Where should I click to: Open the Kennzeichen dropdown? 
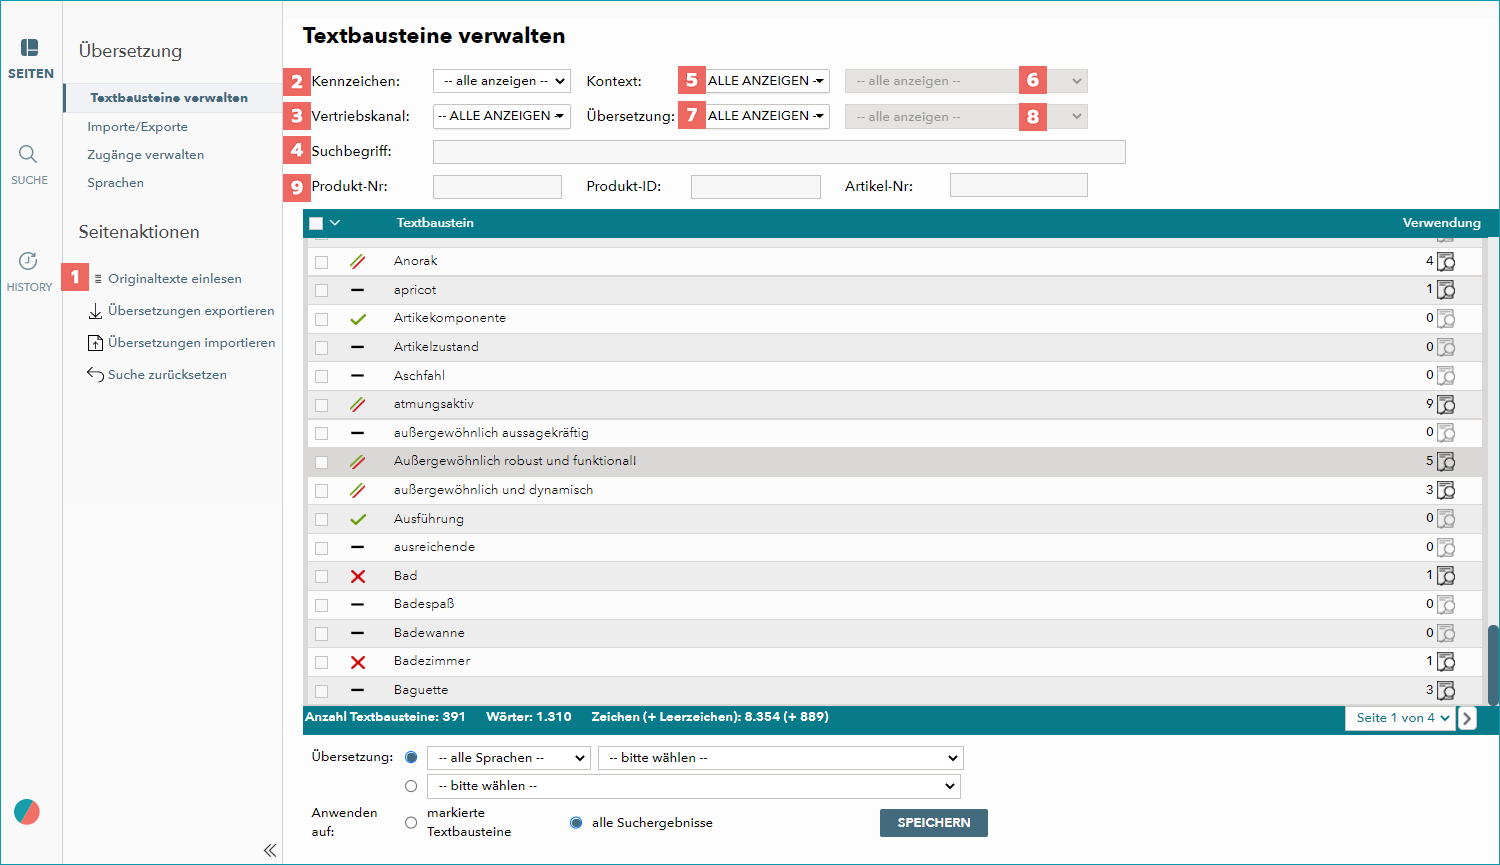click(x=502, y=81)
